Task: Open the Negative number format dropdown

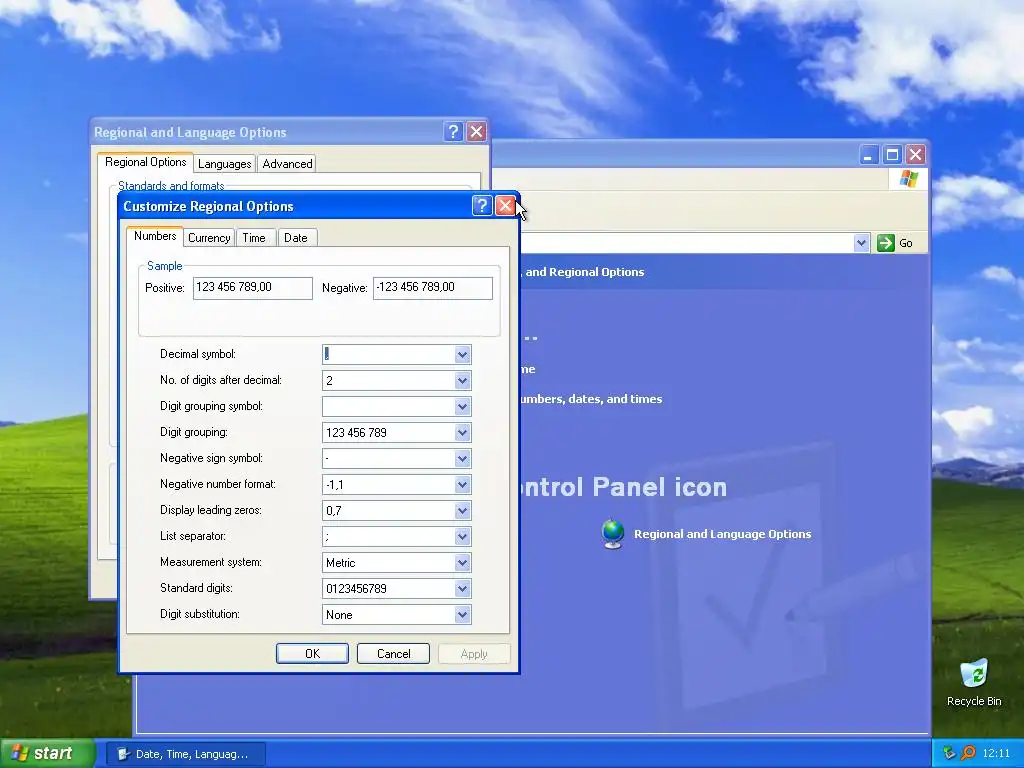Action: (462, 485)
